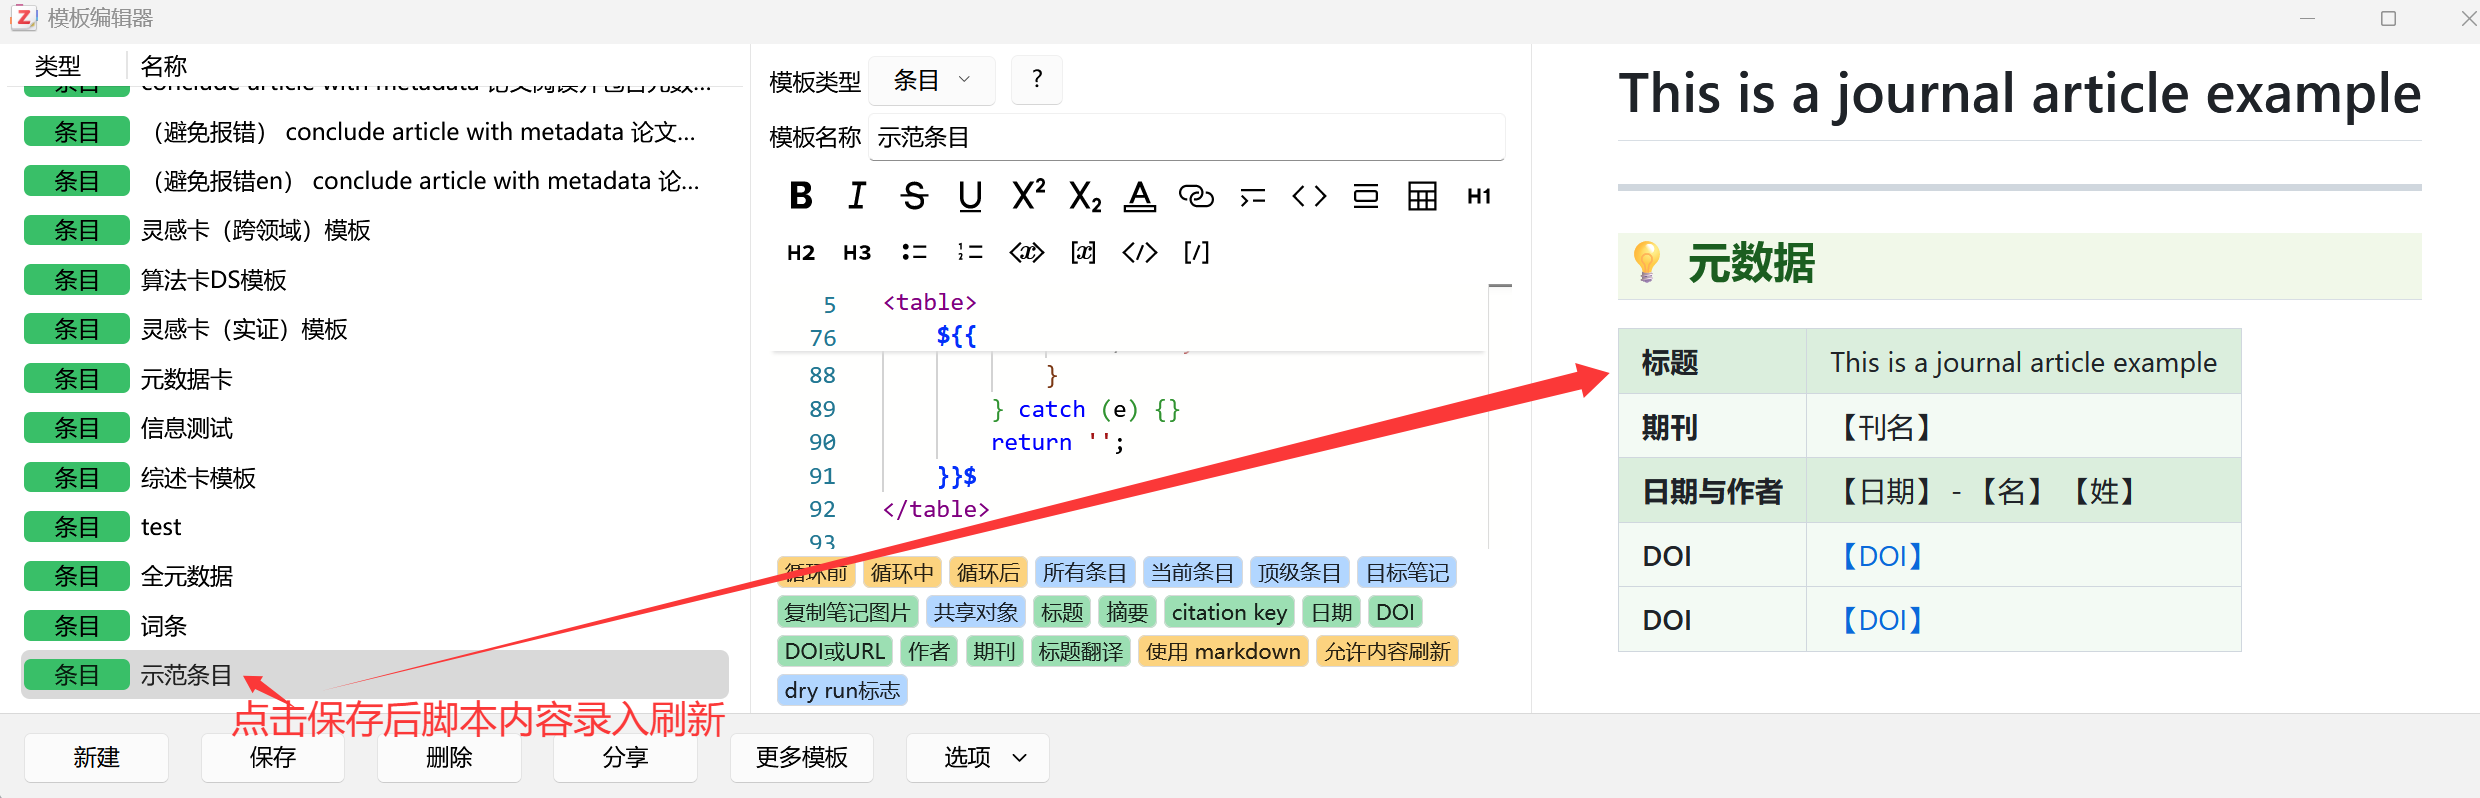Apply the H3 heading format
Screen dimensions: 2480x798
coord(857,252)
